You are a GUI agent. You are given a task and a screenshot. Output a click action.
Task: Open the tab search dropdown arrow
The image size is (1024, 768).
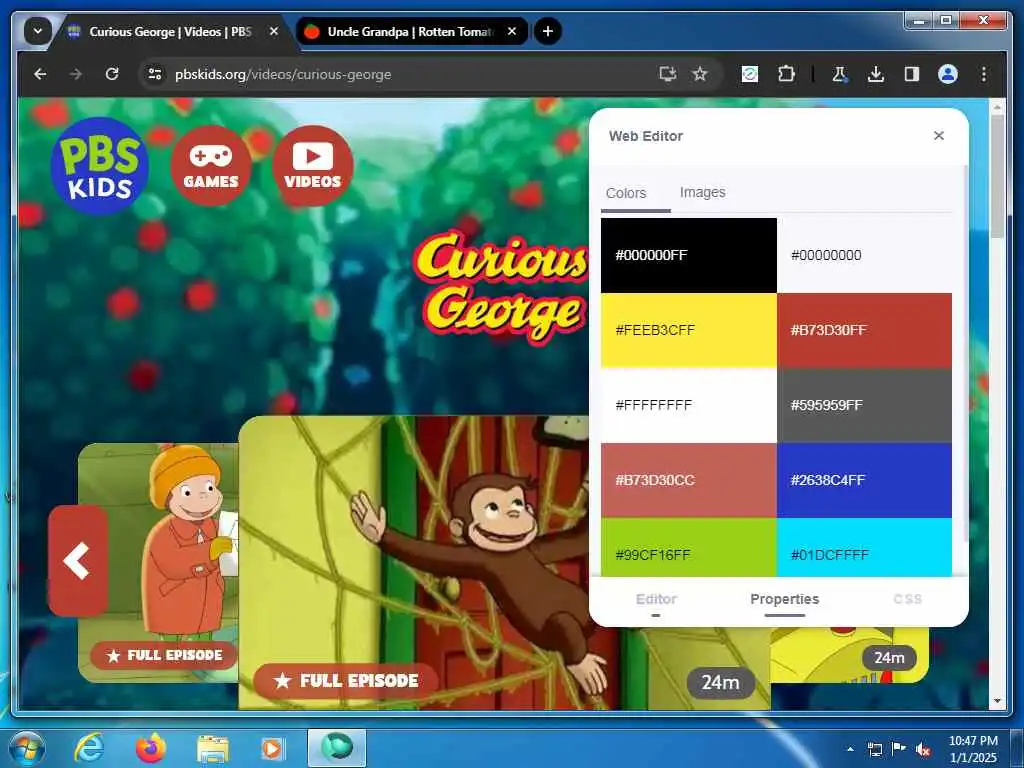pyautogui.click(x=37, y=31)
